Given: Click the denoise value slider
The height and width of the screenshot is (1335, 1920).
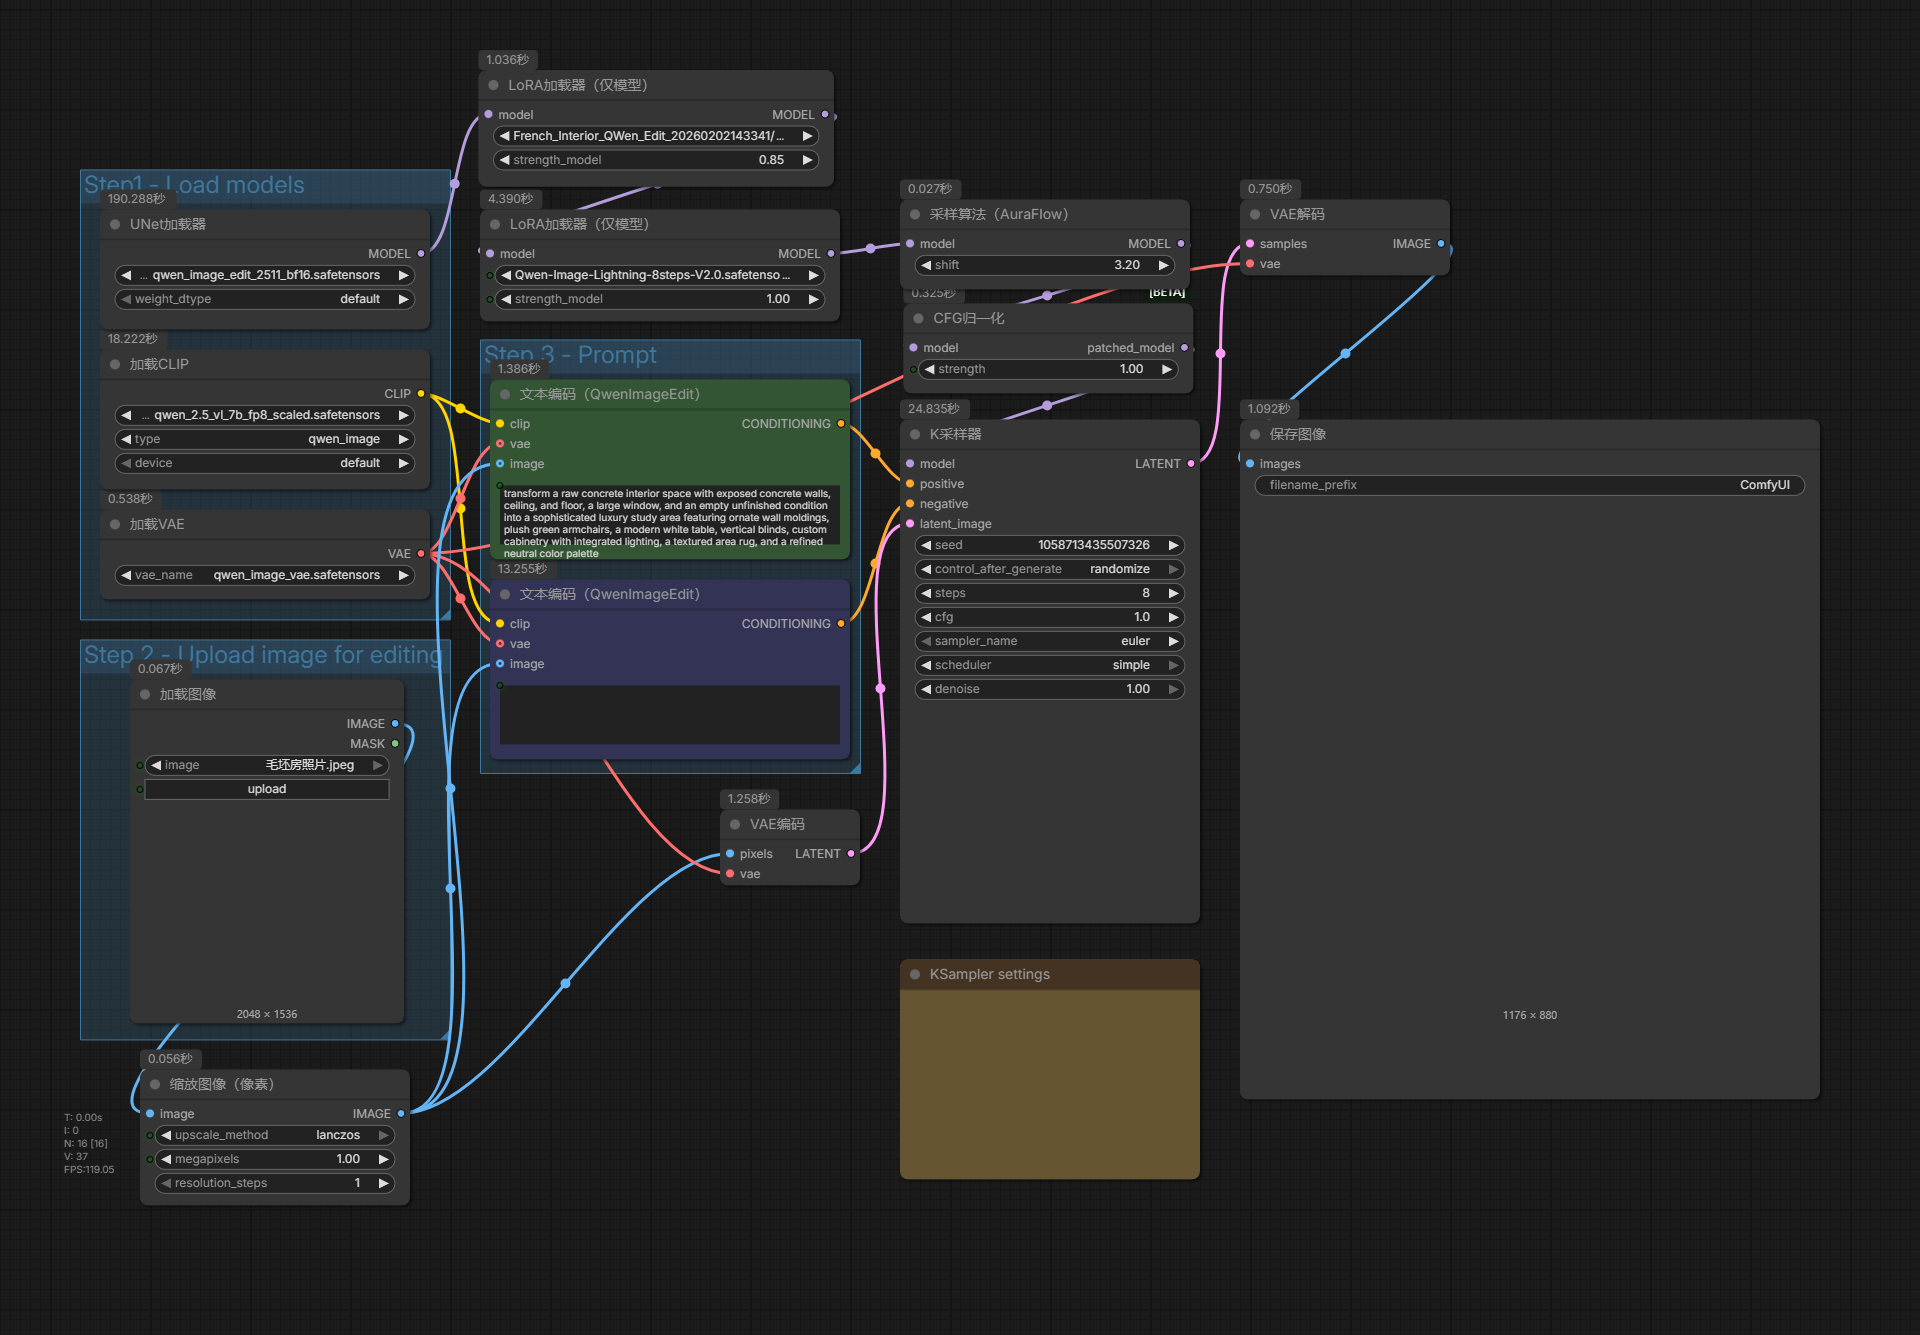Looking at the screenshot, I should 1049,689.
